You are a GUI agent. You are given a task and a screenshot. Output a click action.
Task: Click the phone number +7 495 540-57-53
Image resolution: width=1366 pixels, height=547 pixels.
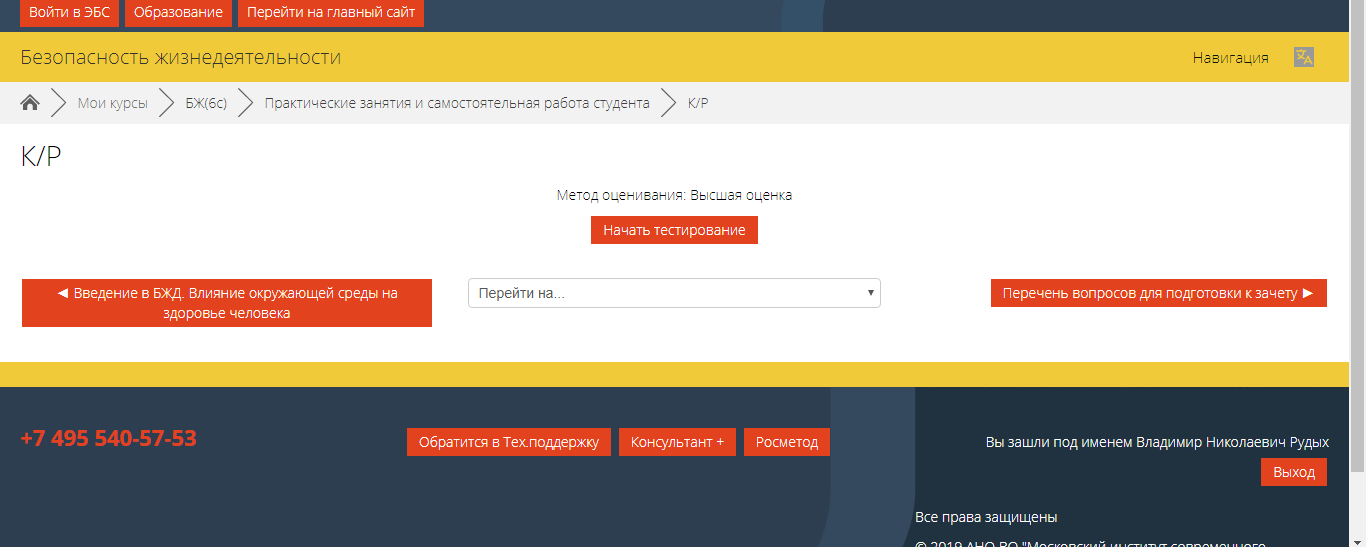pos(108,438)
